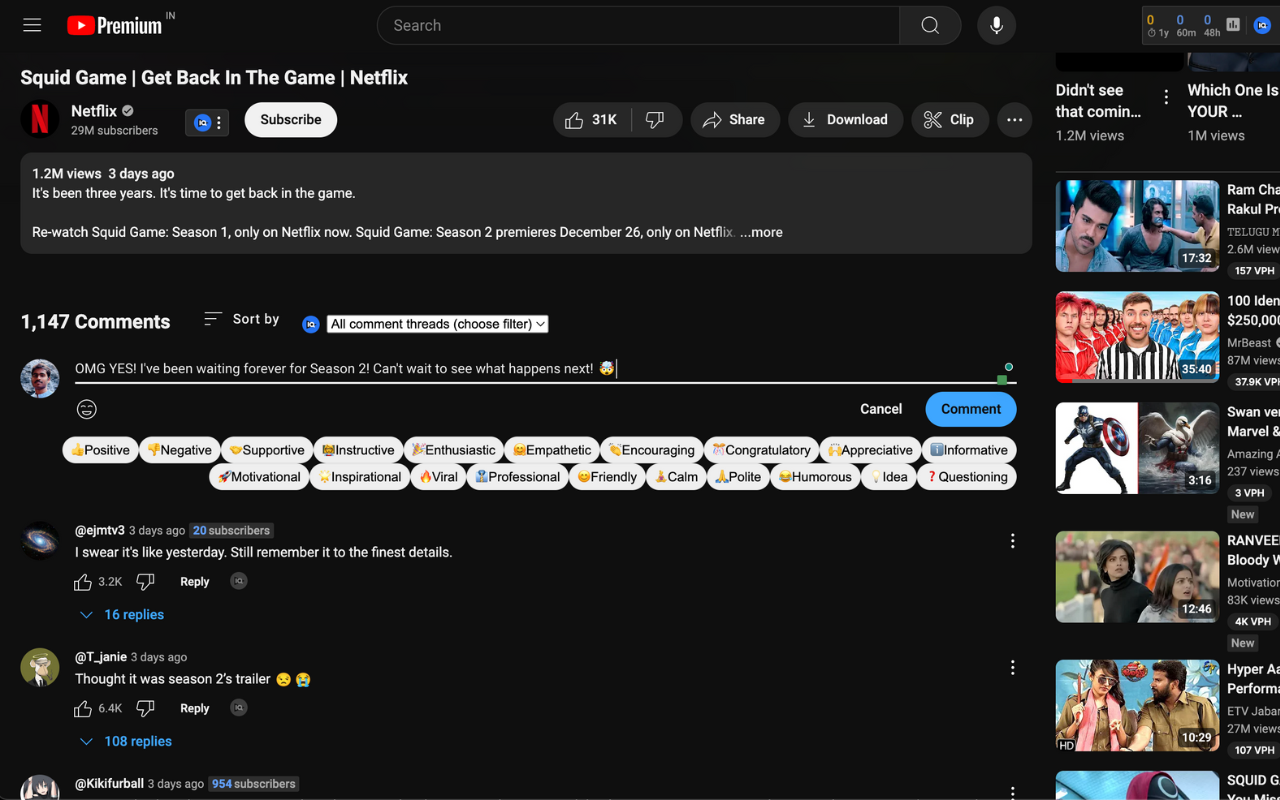Like the comment by @T_janie

[x=83, y=708]
